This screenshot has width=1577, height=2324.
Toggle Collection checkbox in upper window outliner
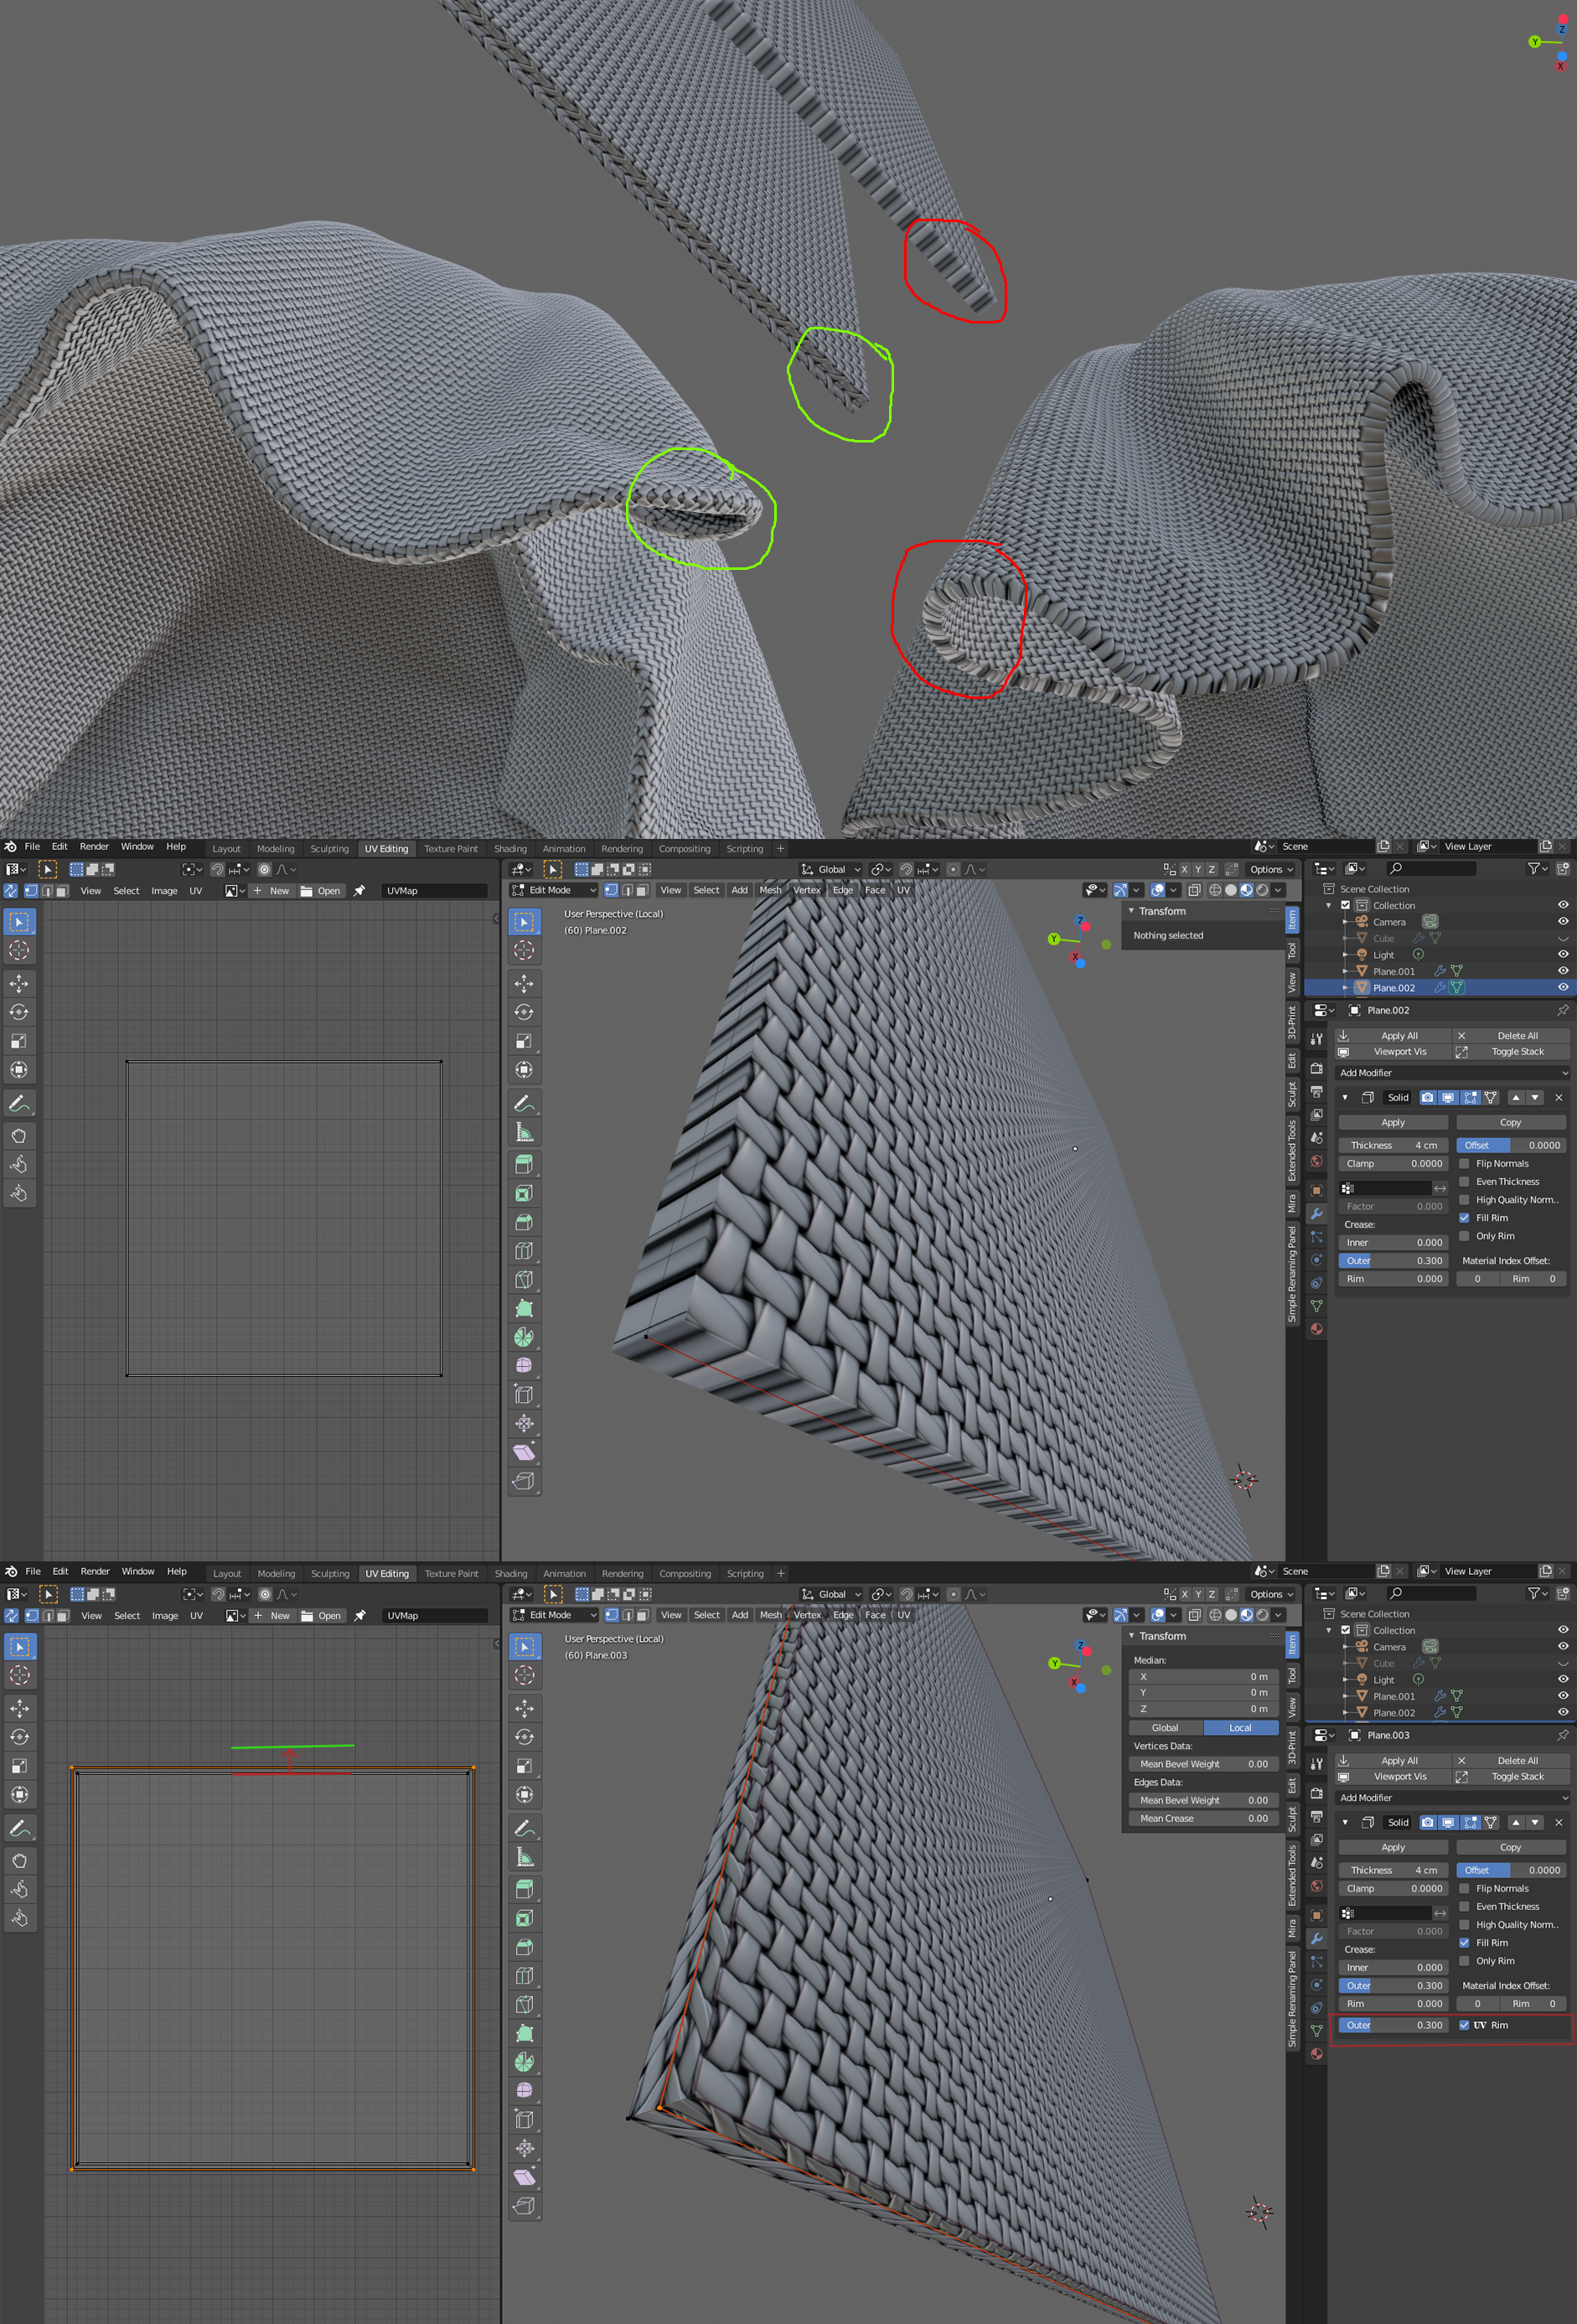[x=1346, y=905]
